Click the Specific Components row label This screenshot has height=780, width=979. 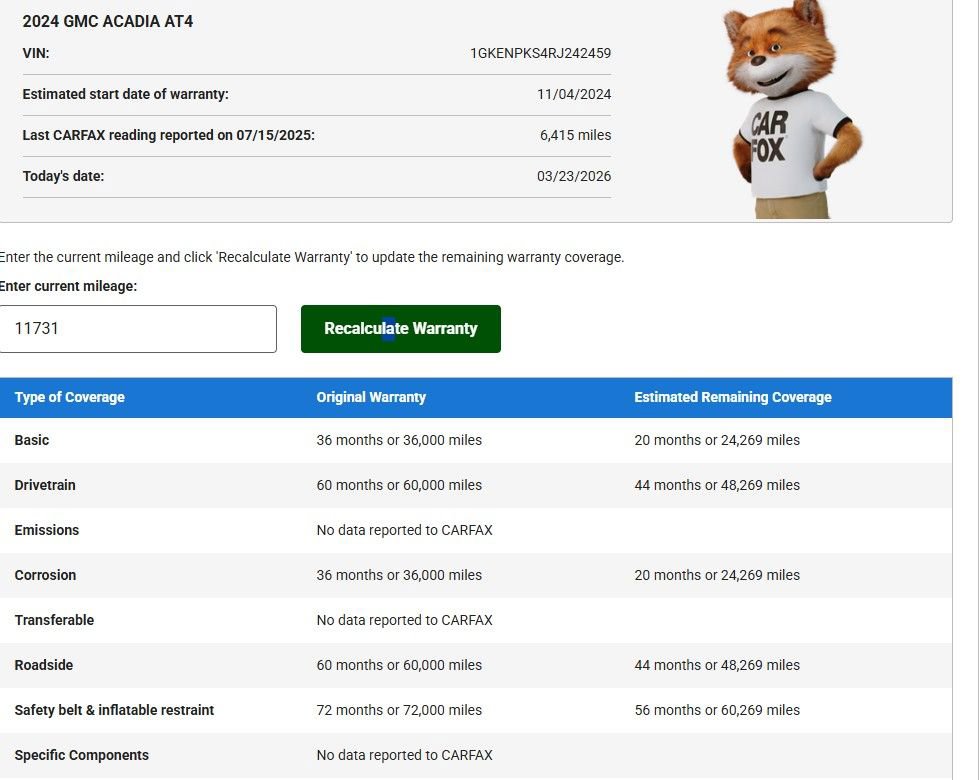[x=81, y=755]
